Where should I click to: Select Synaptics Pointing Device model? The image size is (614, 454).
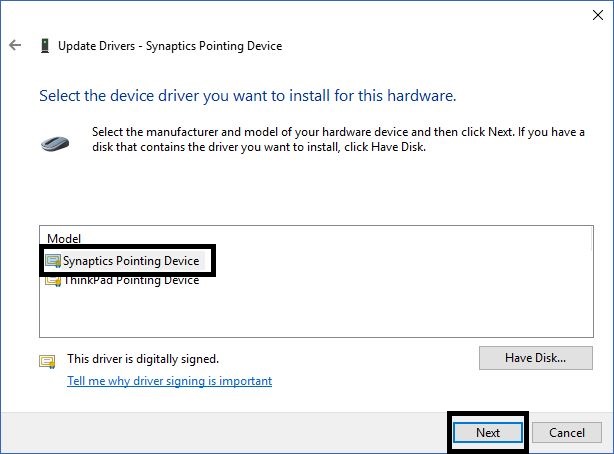click(123, 261)
